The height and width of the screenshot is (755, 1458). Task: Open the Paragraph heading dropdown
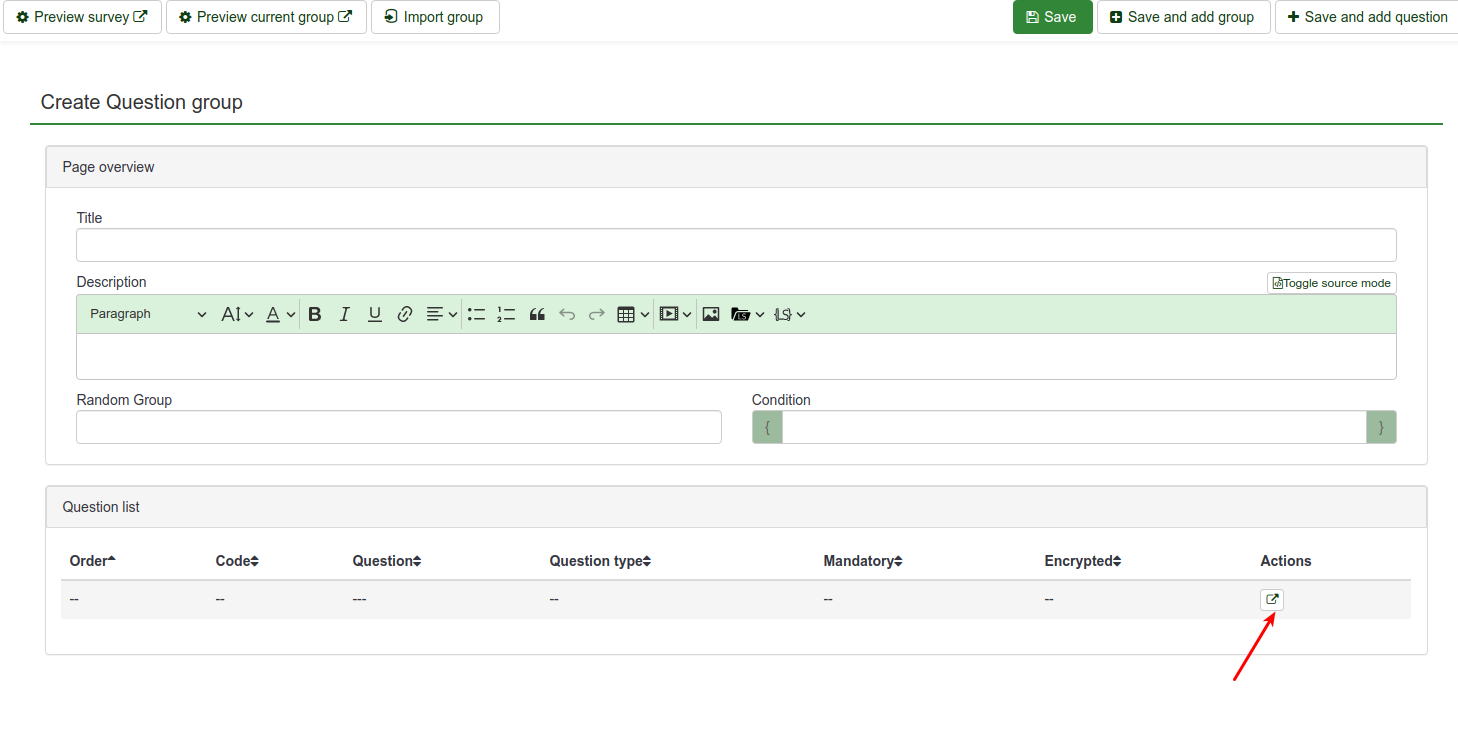tap(148, 314)
